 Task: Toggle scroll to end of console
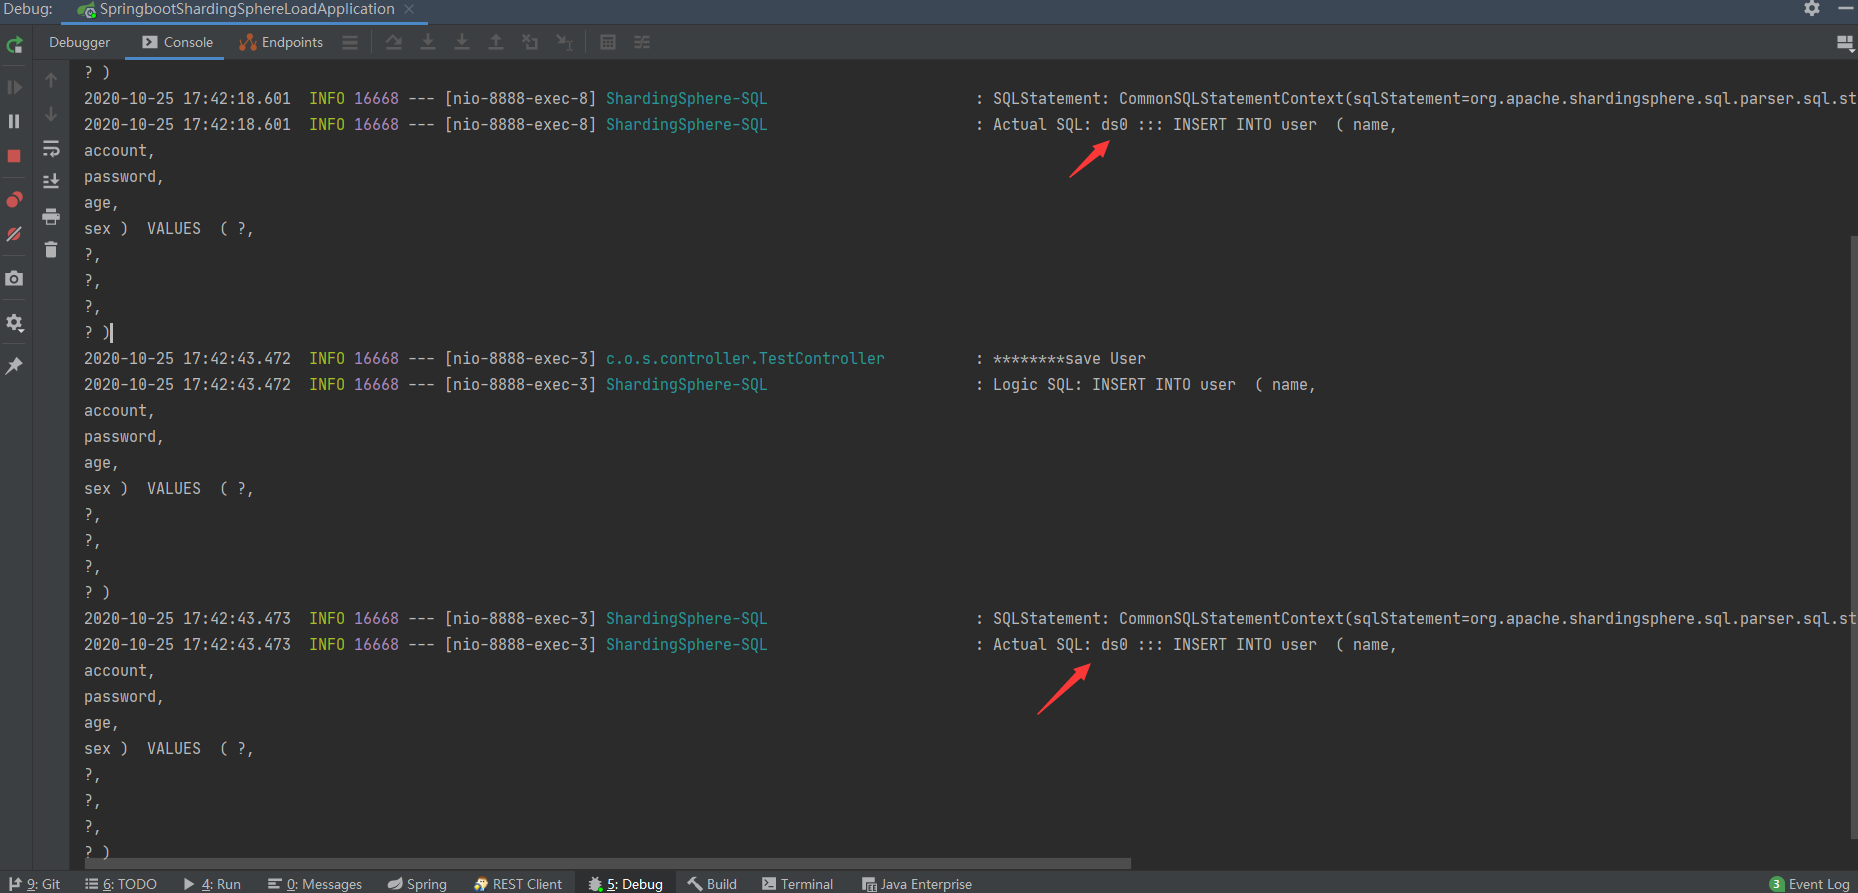51,182
